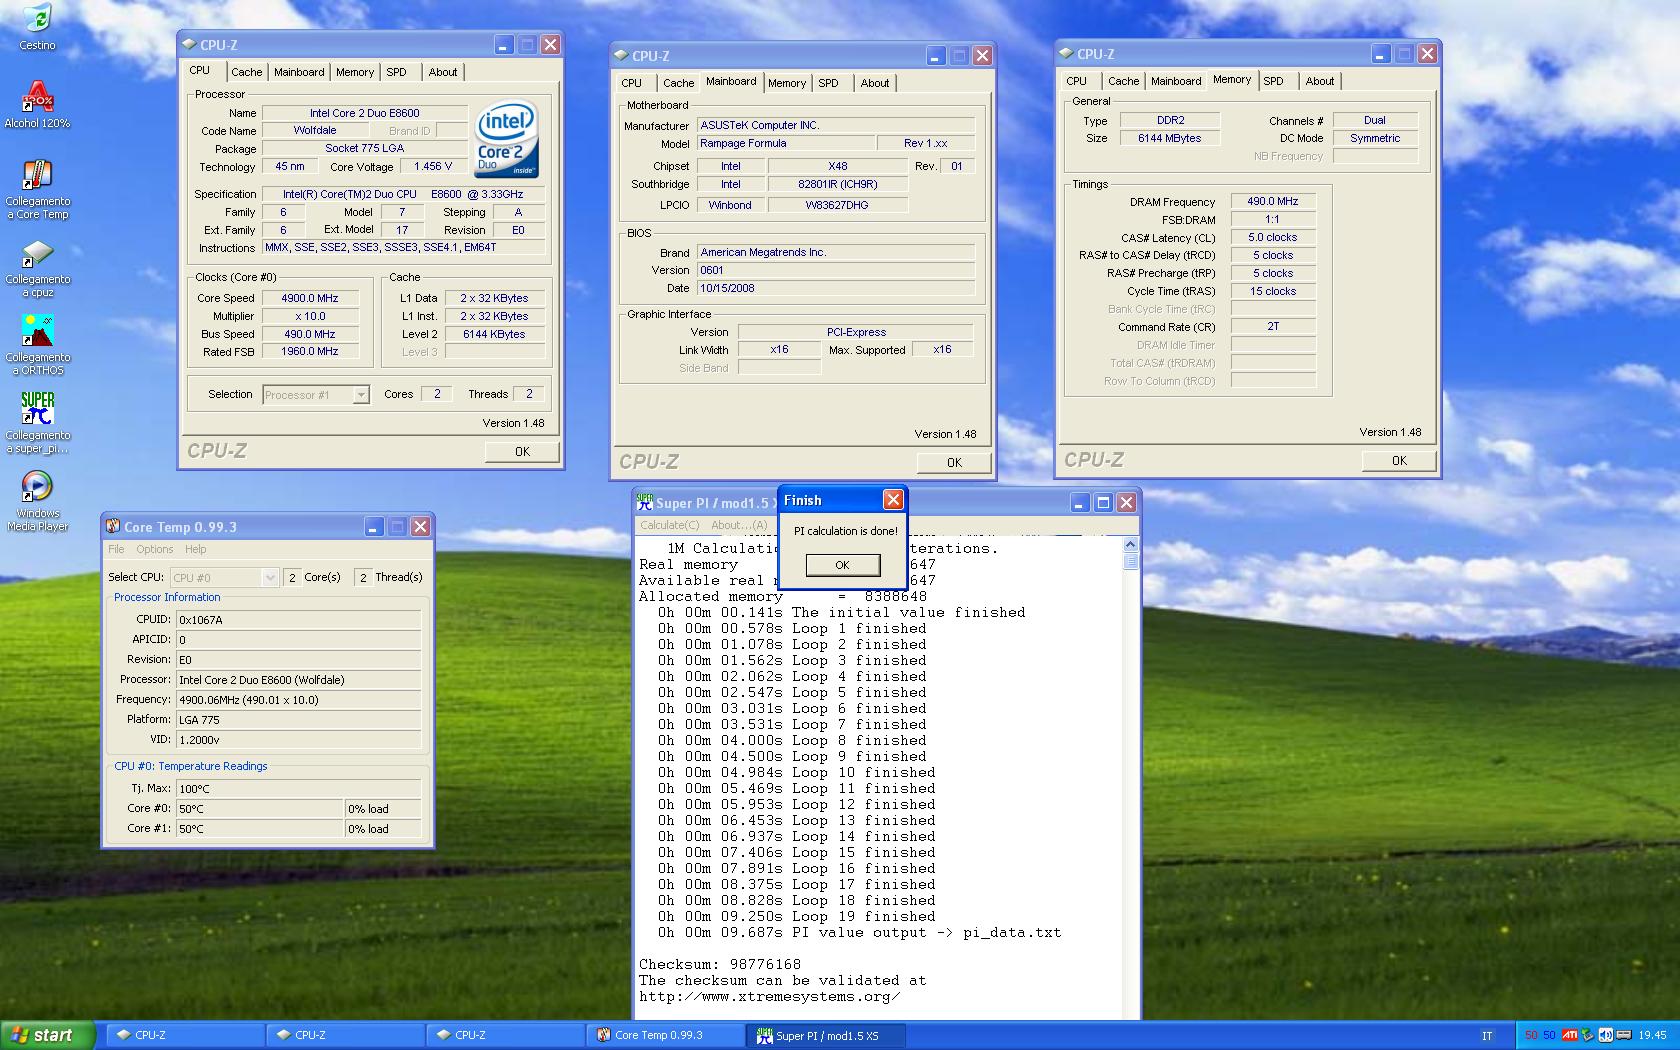Click the Tj. Max 100°C field
1680x1050 pixels.
298,789
